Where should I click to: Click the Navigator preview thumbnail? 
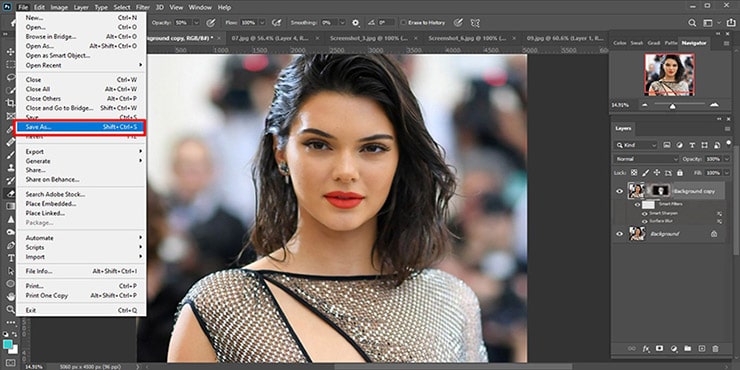tap(669, 75)
